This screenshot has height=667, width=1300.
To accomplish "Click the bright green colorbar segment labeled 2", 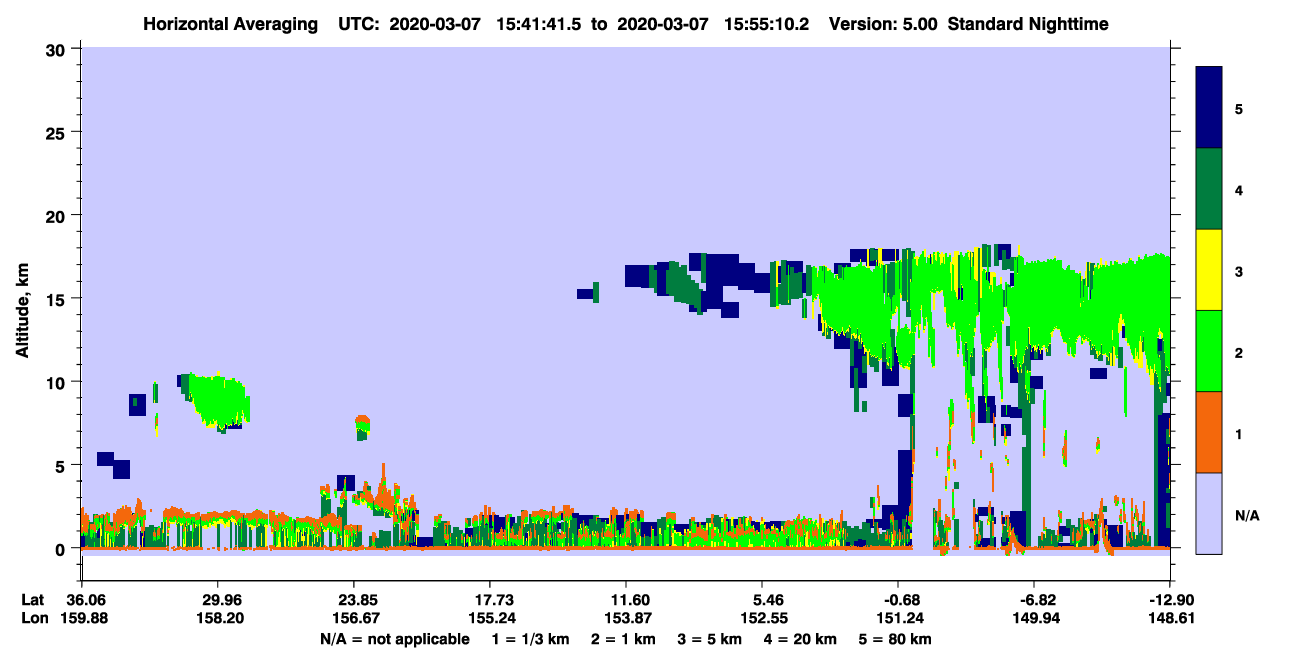I will pyautogui.click(x=1209, y=351).
